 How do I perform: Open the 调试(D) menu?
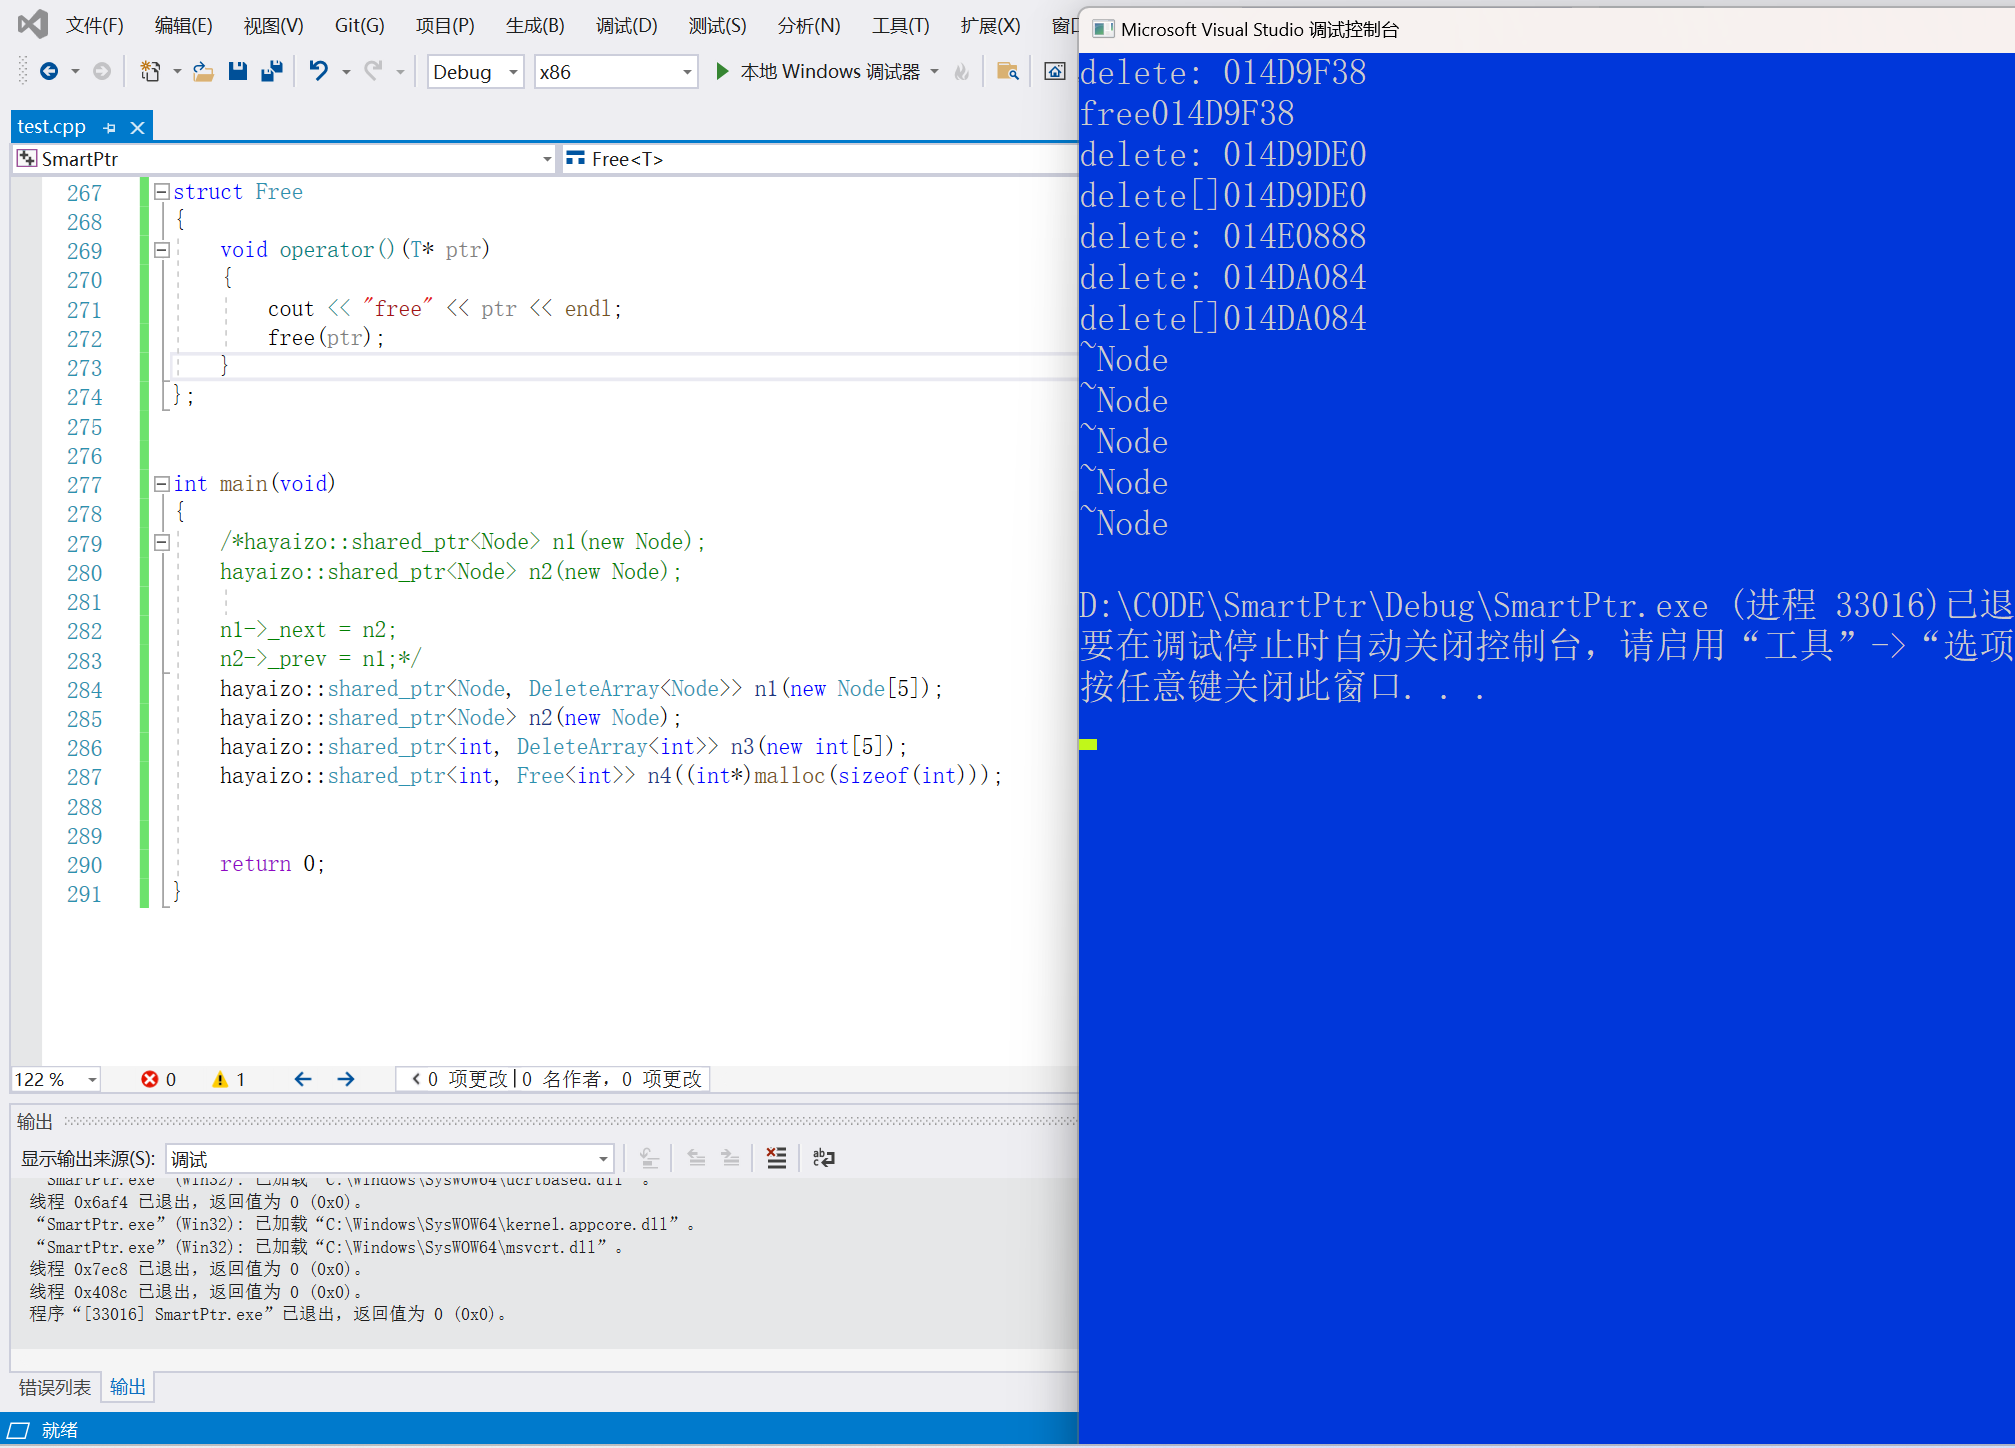[626, 26]
